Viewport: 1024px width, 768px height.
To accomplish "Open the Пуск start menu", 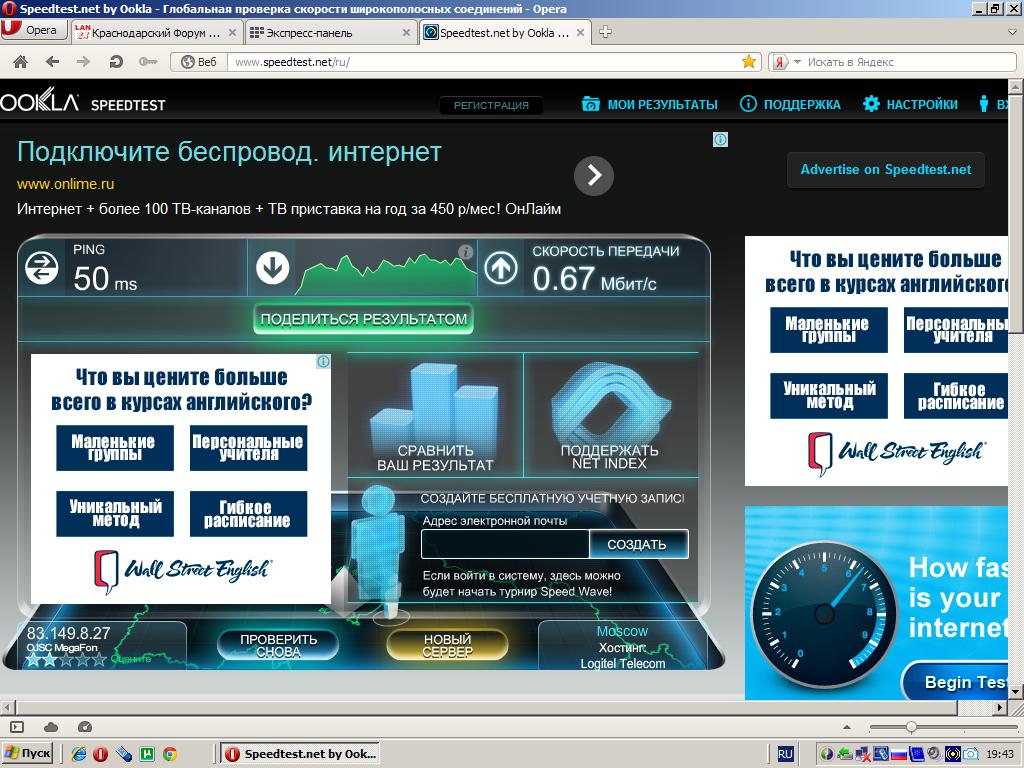I will [x=27, y=753].
